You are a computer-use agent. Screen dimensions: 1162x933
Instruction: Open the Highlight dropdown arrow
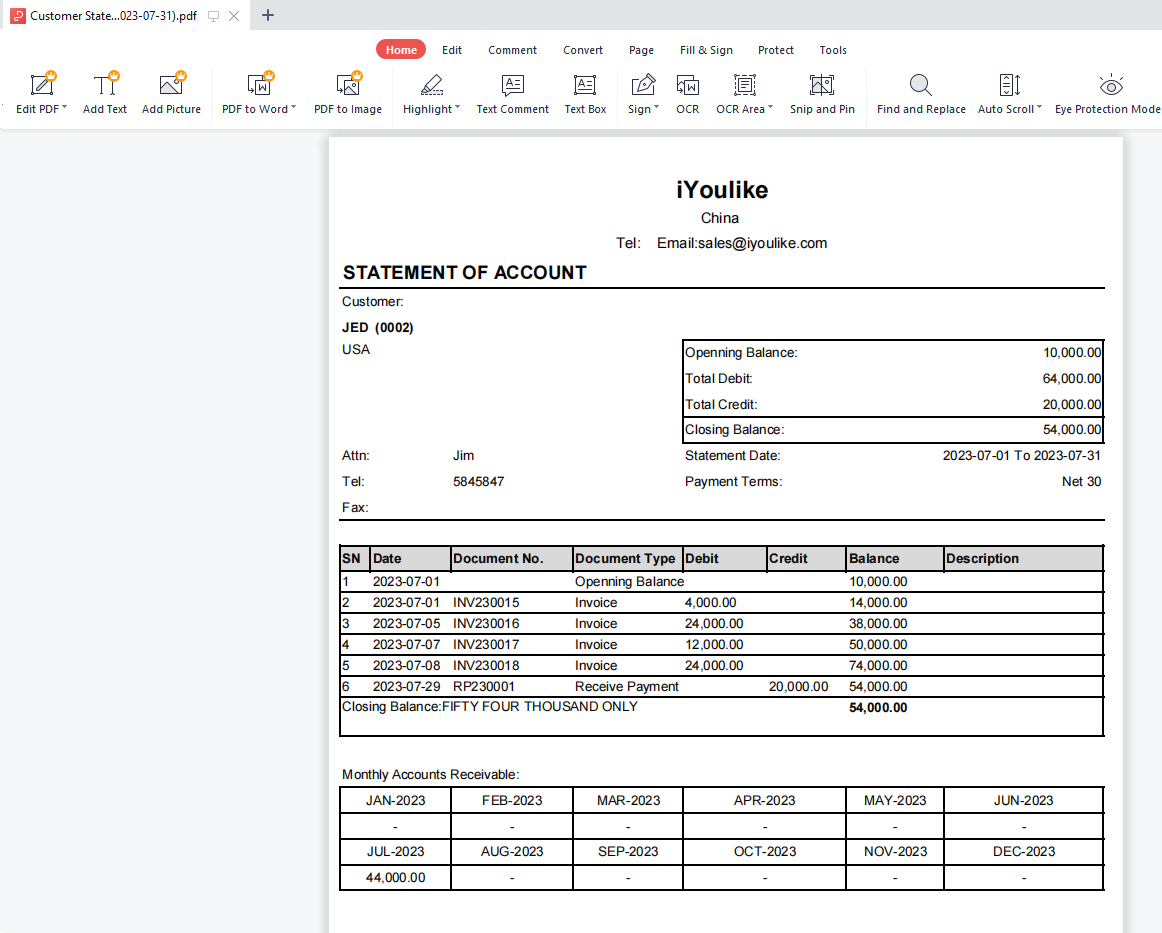tap(458, 108)
